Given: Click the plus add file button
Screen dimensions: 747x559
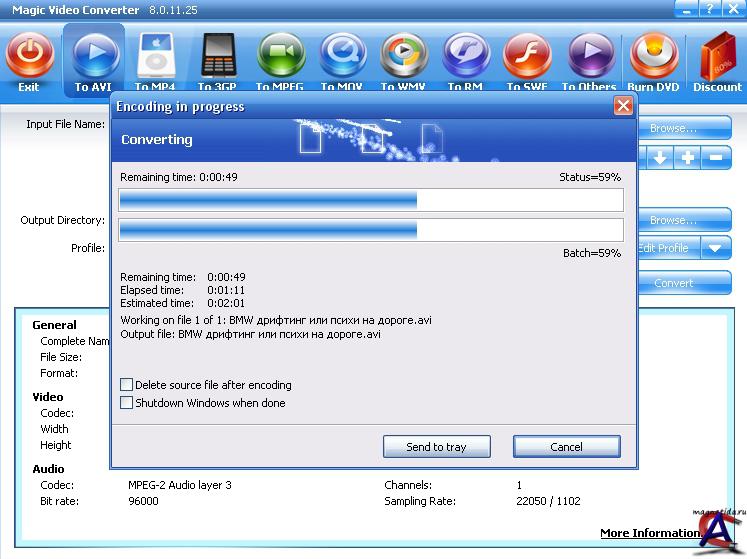Looking at the screenshot, I should click(x=688, y=158).
